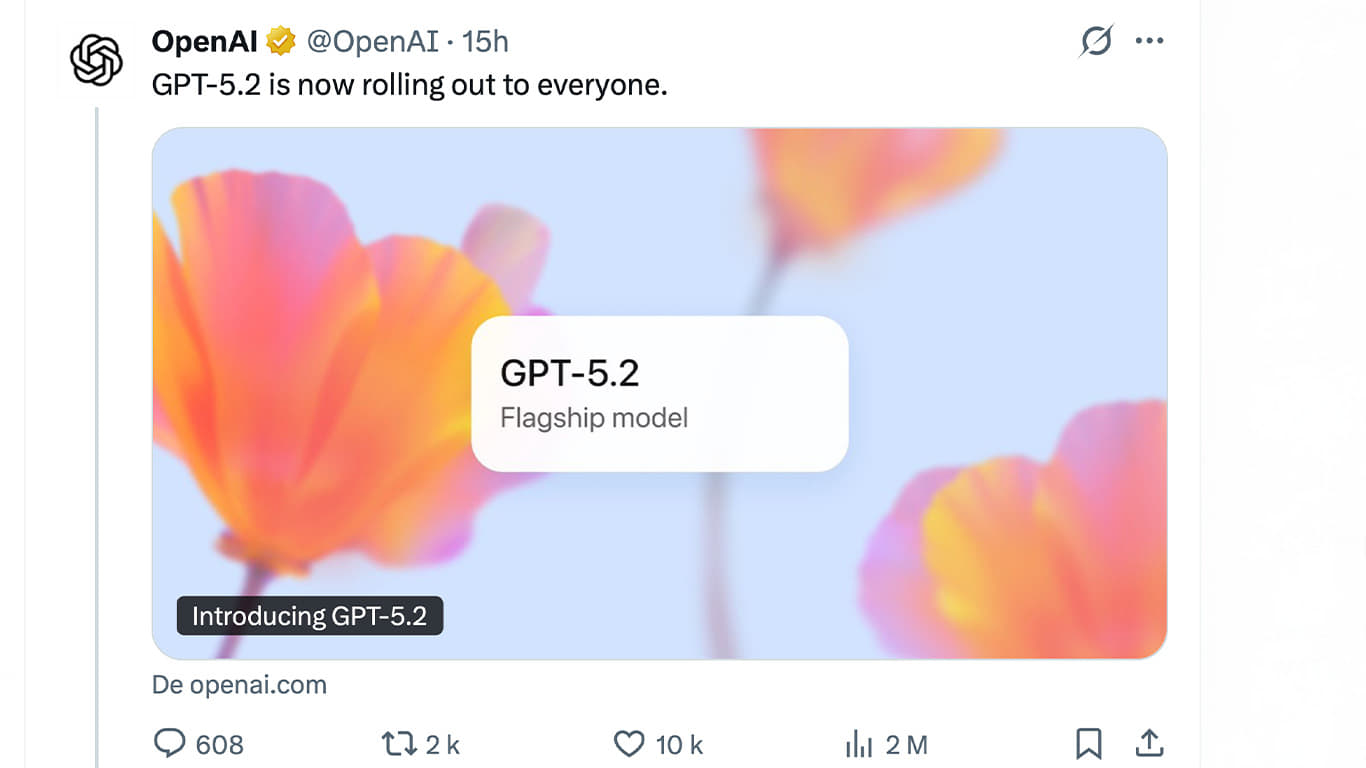Viewport: 1366px width, 768px height.
Task: Click the post text about GPT-5.2 rollout
Action: [x=409, y=85]
